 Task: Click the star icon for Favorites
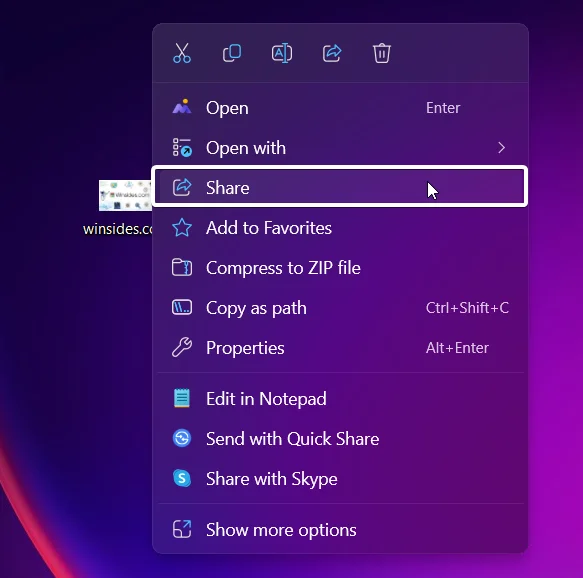[182, 227]
